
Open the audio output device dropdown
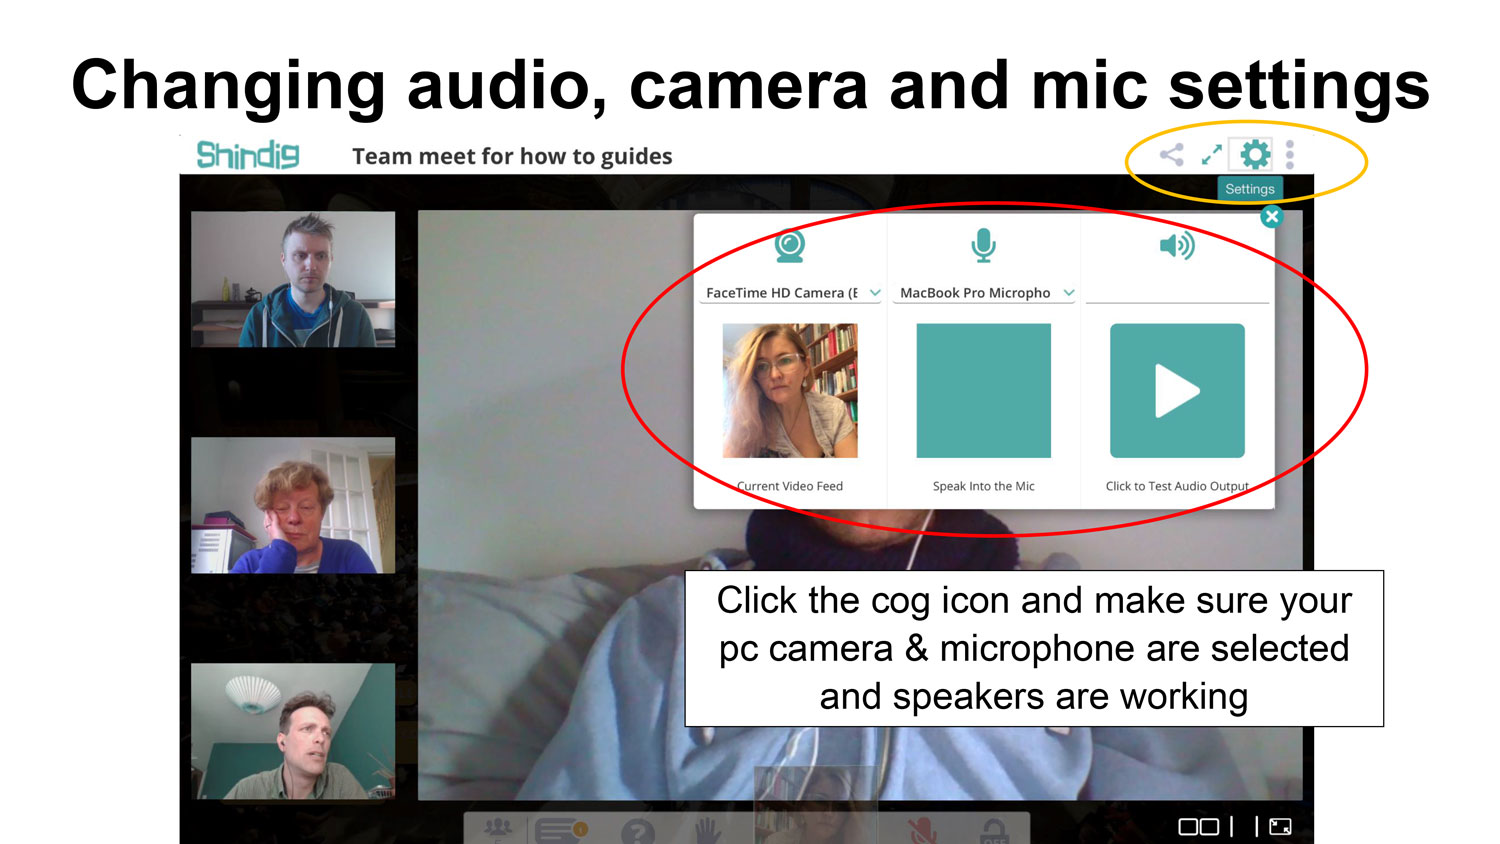click(x=1177, y=292)
